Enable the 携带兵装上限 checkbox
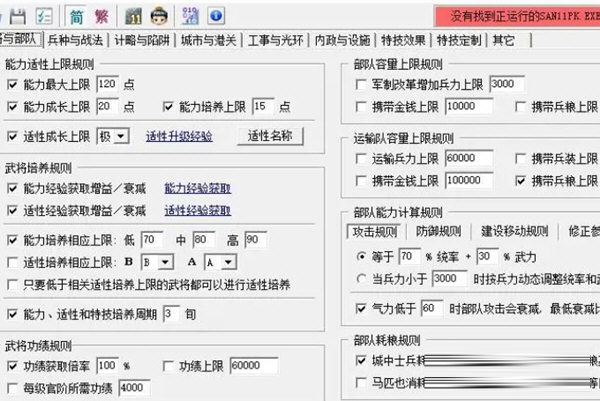The width and height of the screenshot is (600, 401). click(x=520, y=158)
